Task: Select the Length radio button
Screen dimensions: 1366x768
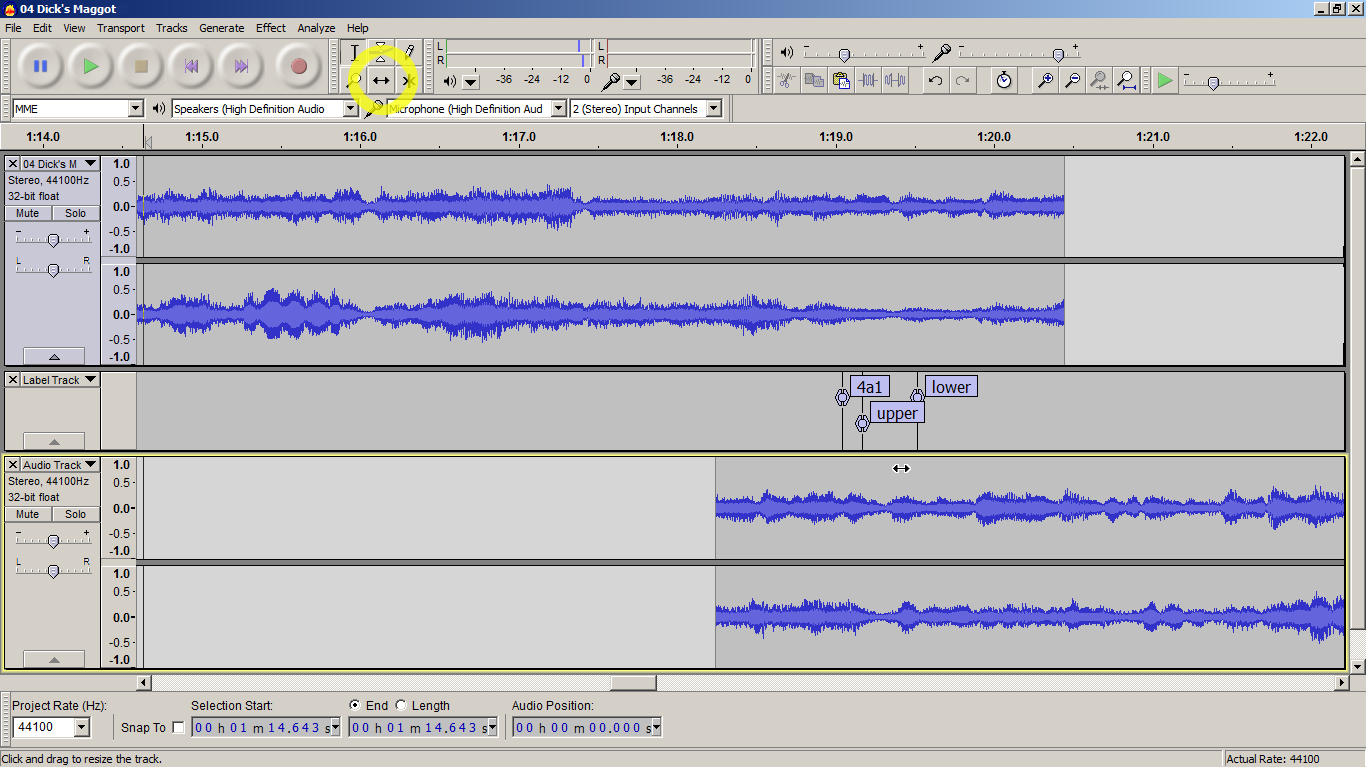Action: click(x=401, y=705)
